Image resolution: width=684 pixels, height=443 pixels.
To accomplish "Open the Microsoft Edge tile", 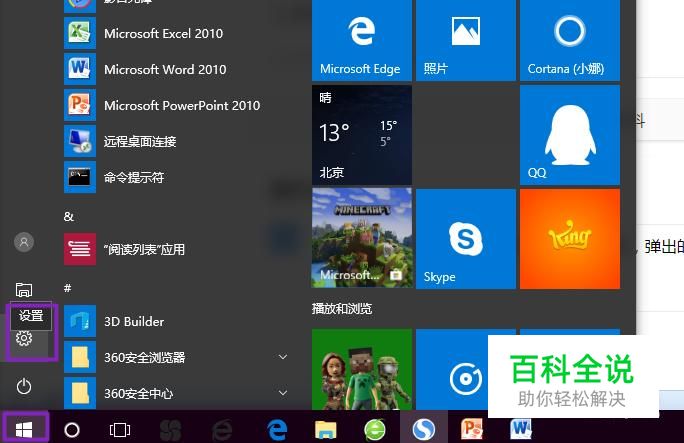I will [x=362, y=39].
